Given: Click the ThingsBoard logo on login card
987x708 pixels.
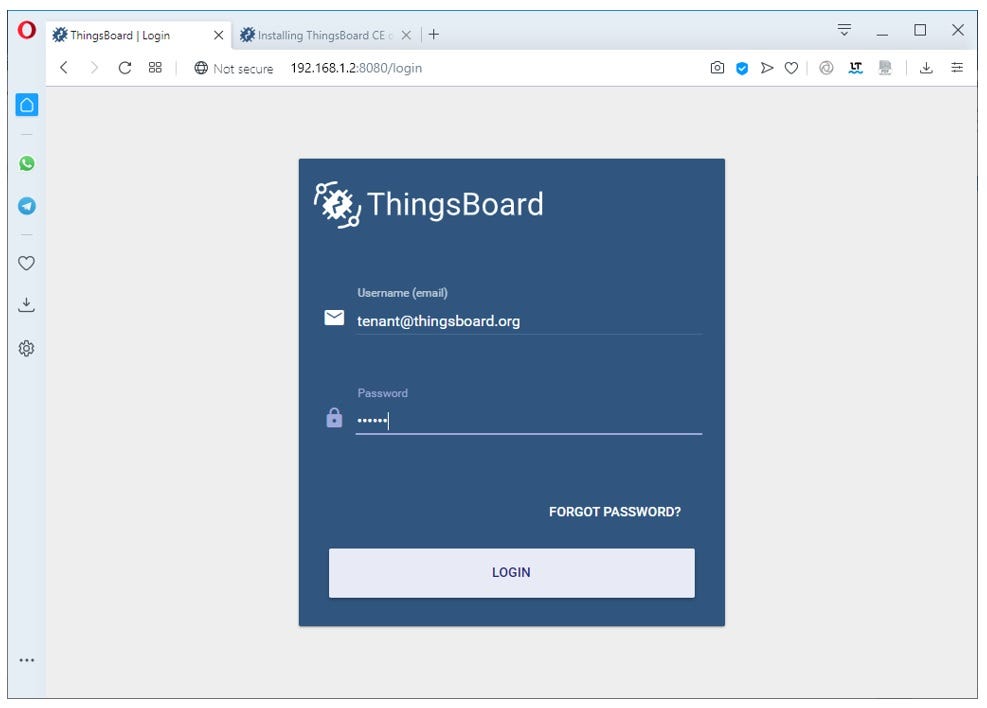Looking at the screenshot, I should coord(429,205).
